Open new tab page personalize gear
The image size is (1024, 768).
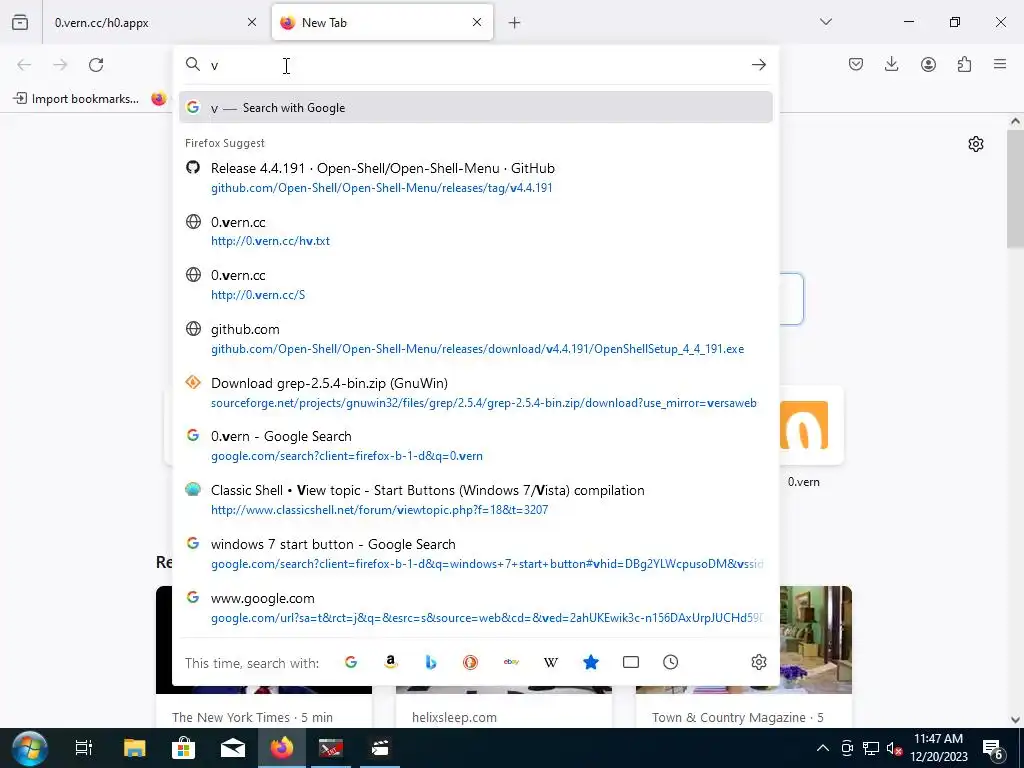point(976,144)
